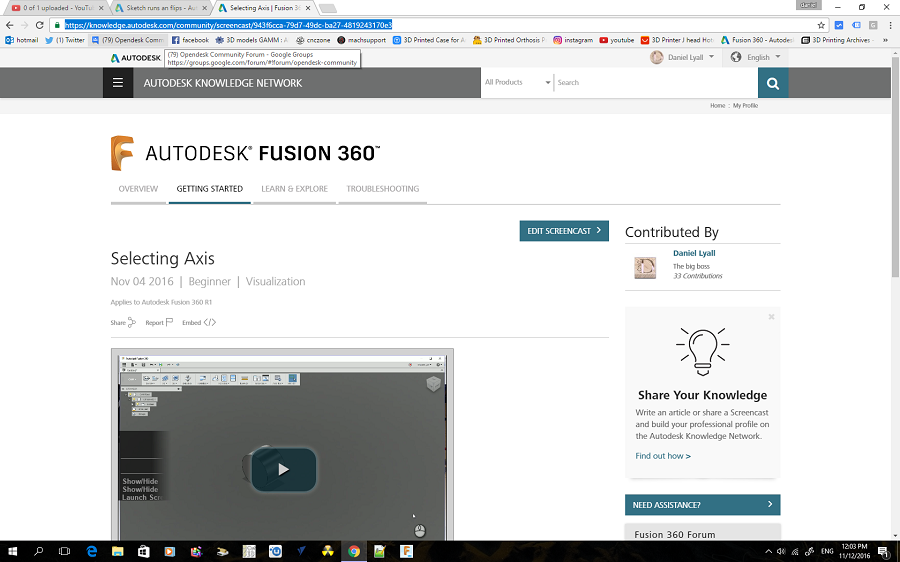Image resolution: width=900 pixels, height=562 pixels.
Task: Open File Explorer from taskbar
Action: tap(117, 552)
